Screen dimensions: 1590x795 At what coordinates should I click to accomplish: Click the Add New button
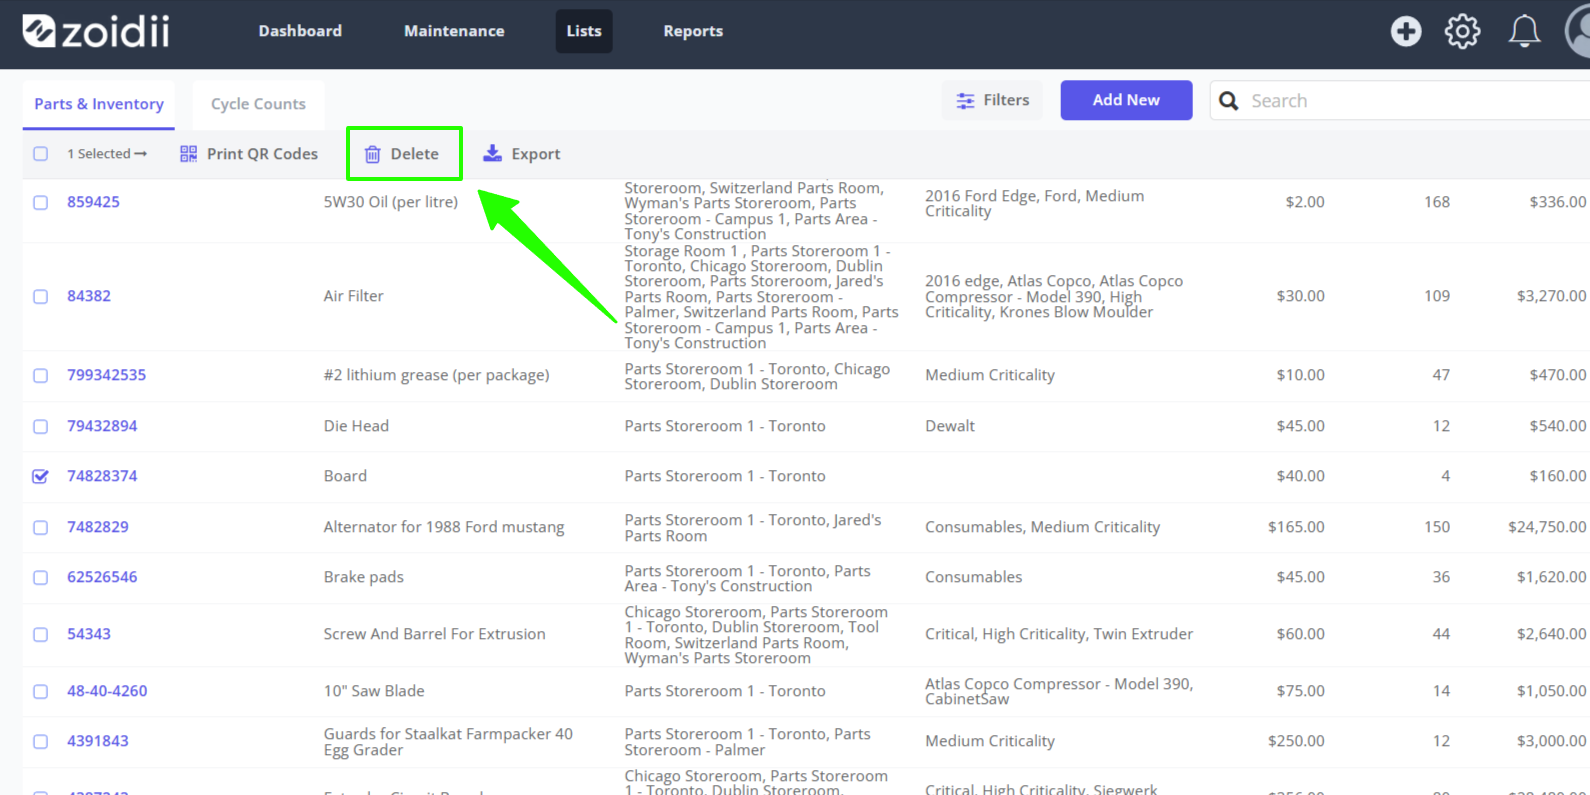pyautogui.click(x=1126, y=100)
